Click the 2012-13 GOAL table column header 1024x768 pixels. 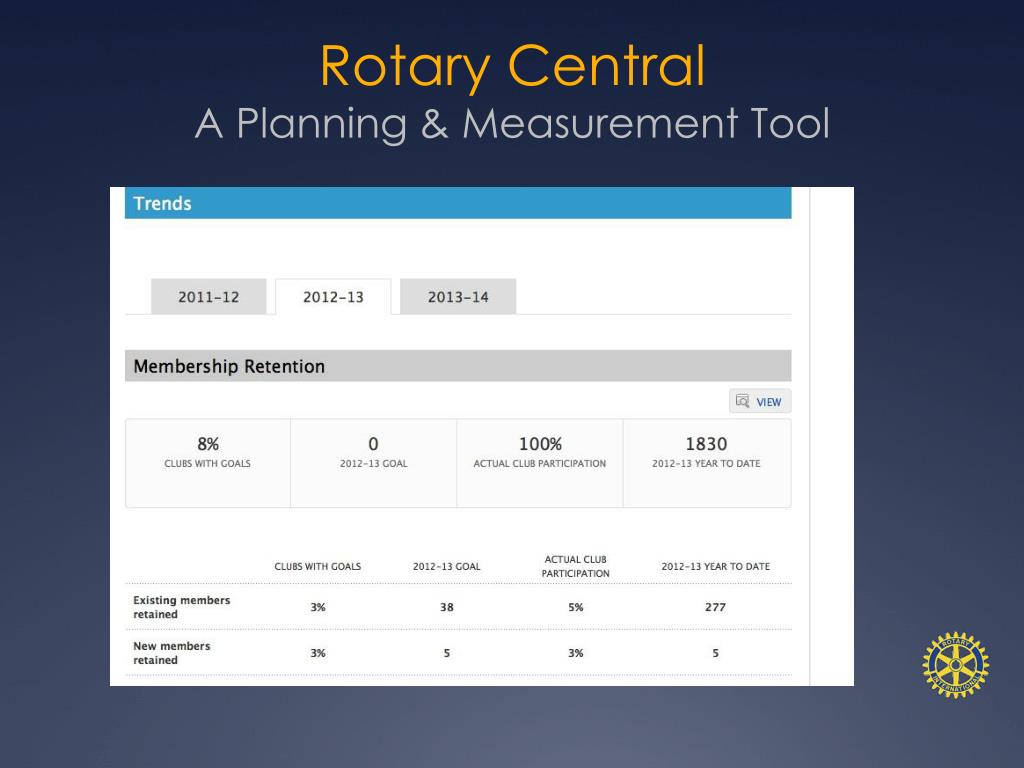tap(447, 566)
